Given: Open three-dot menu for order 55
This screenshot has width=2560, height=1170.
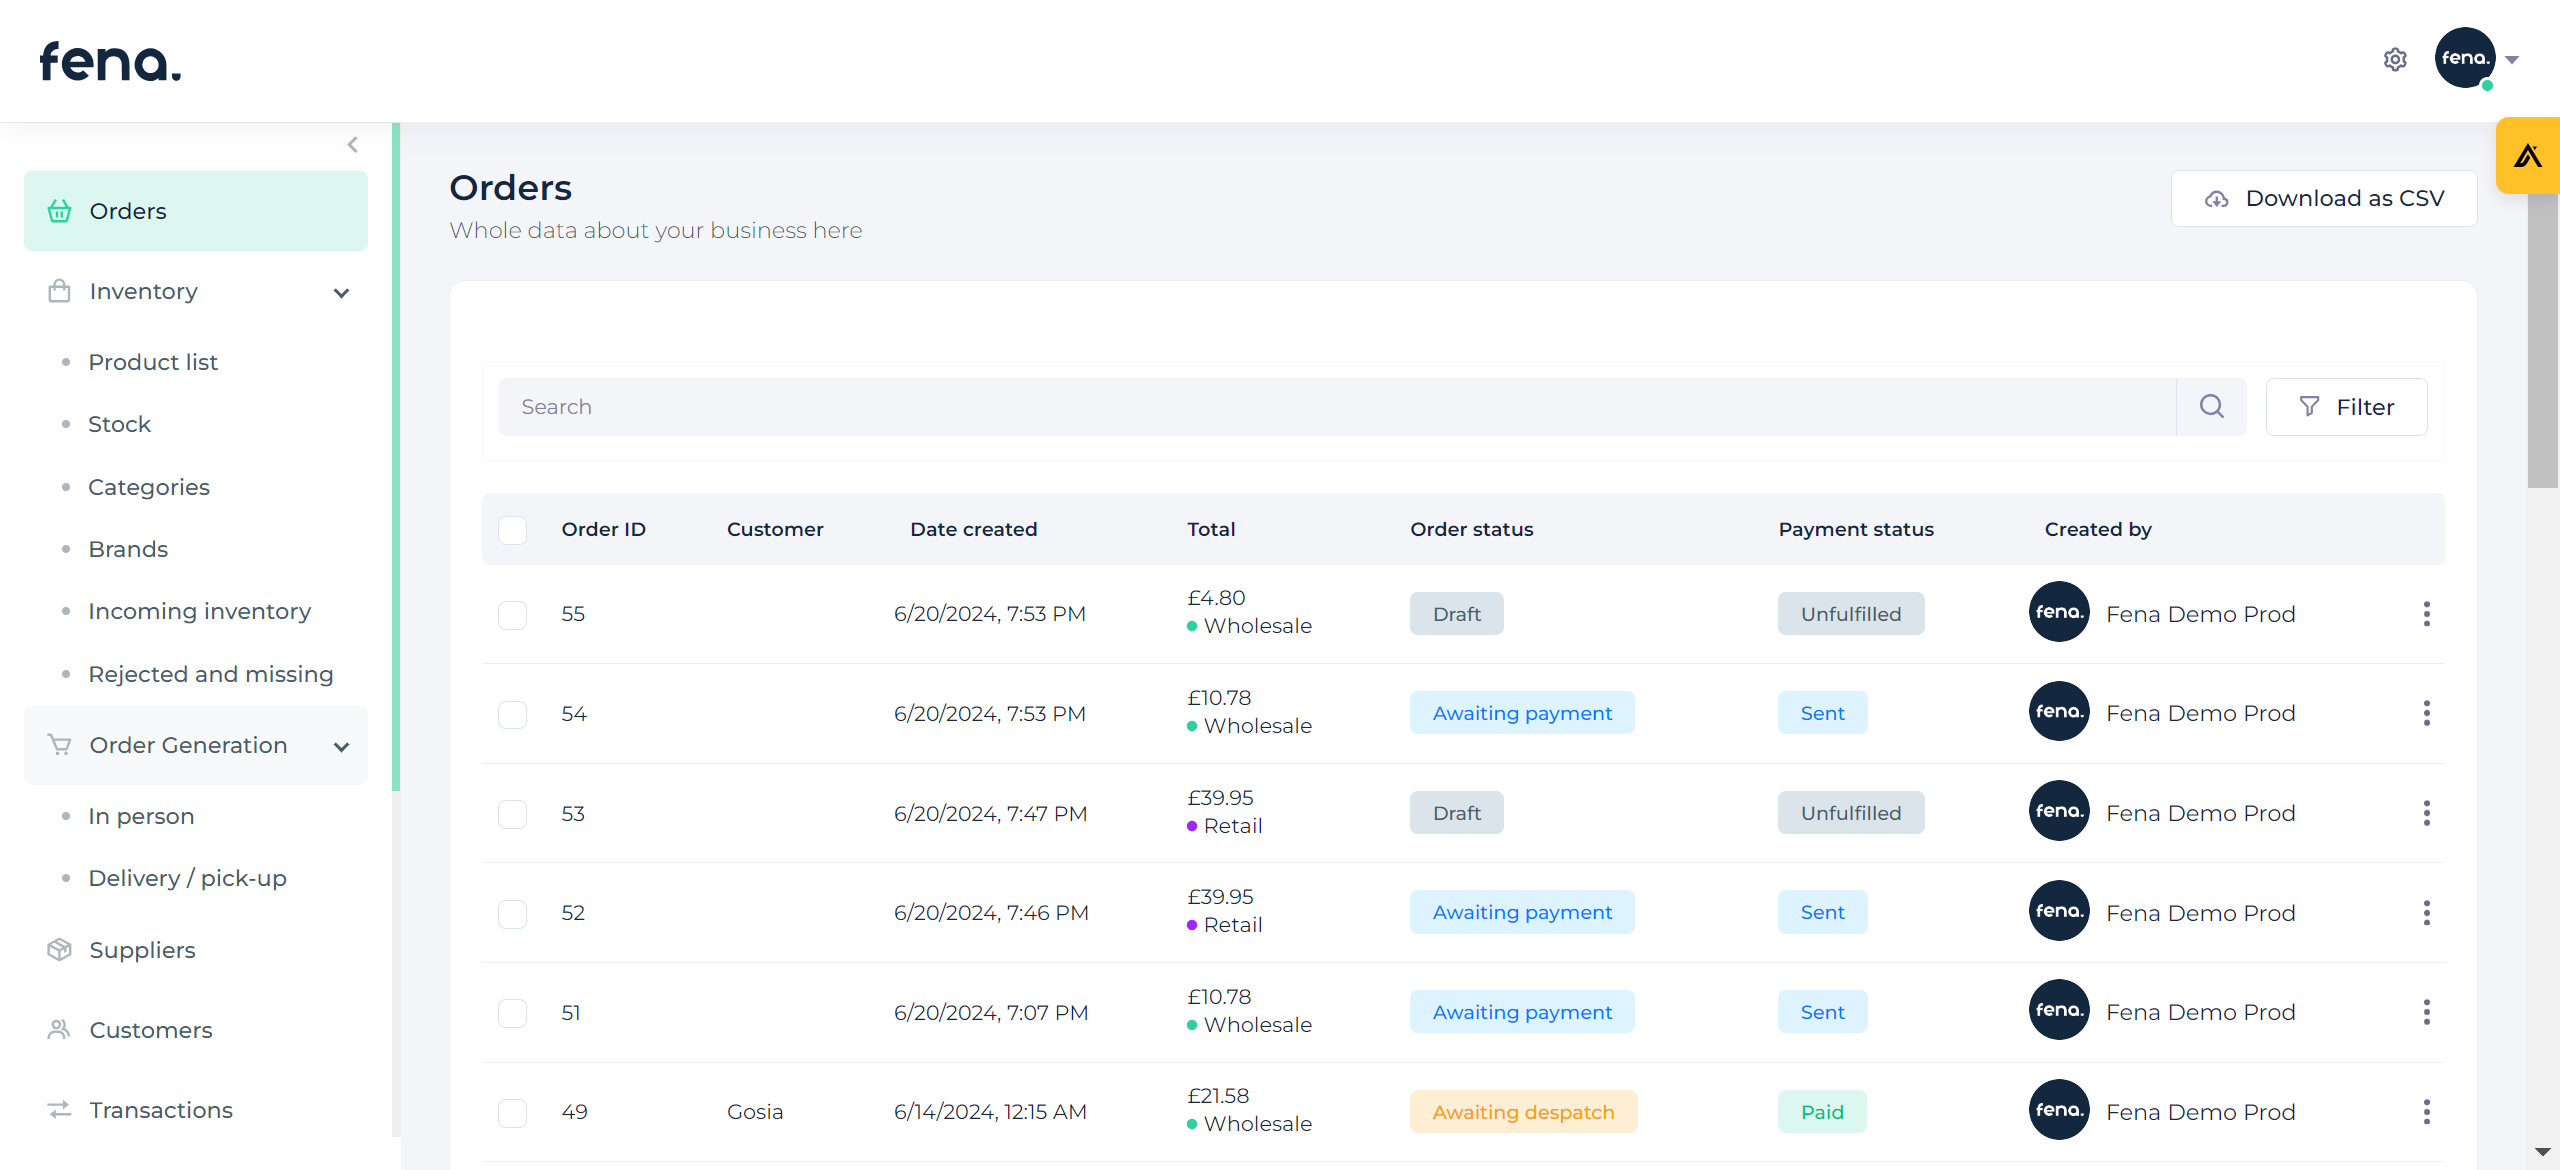Looking at the screenshot, I should 2426,614.
